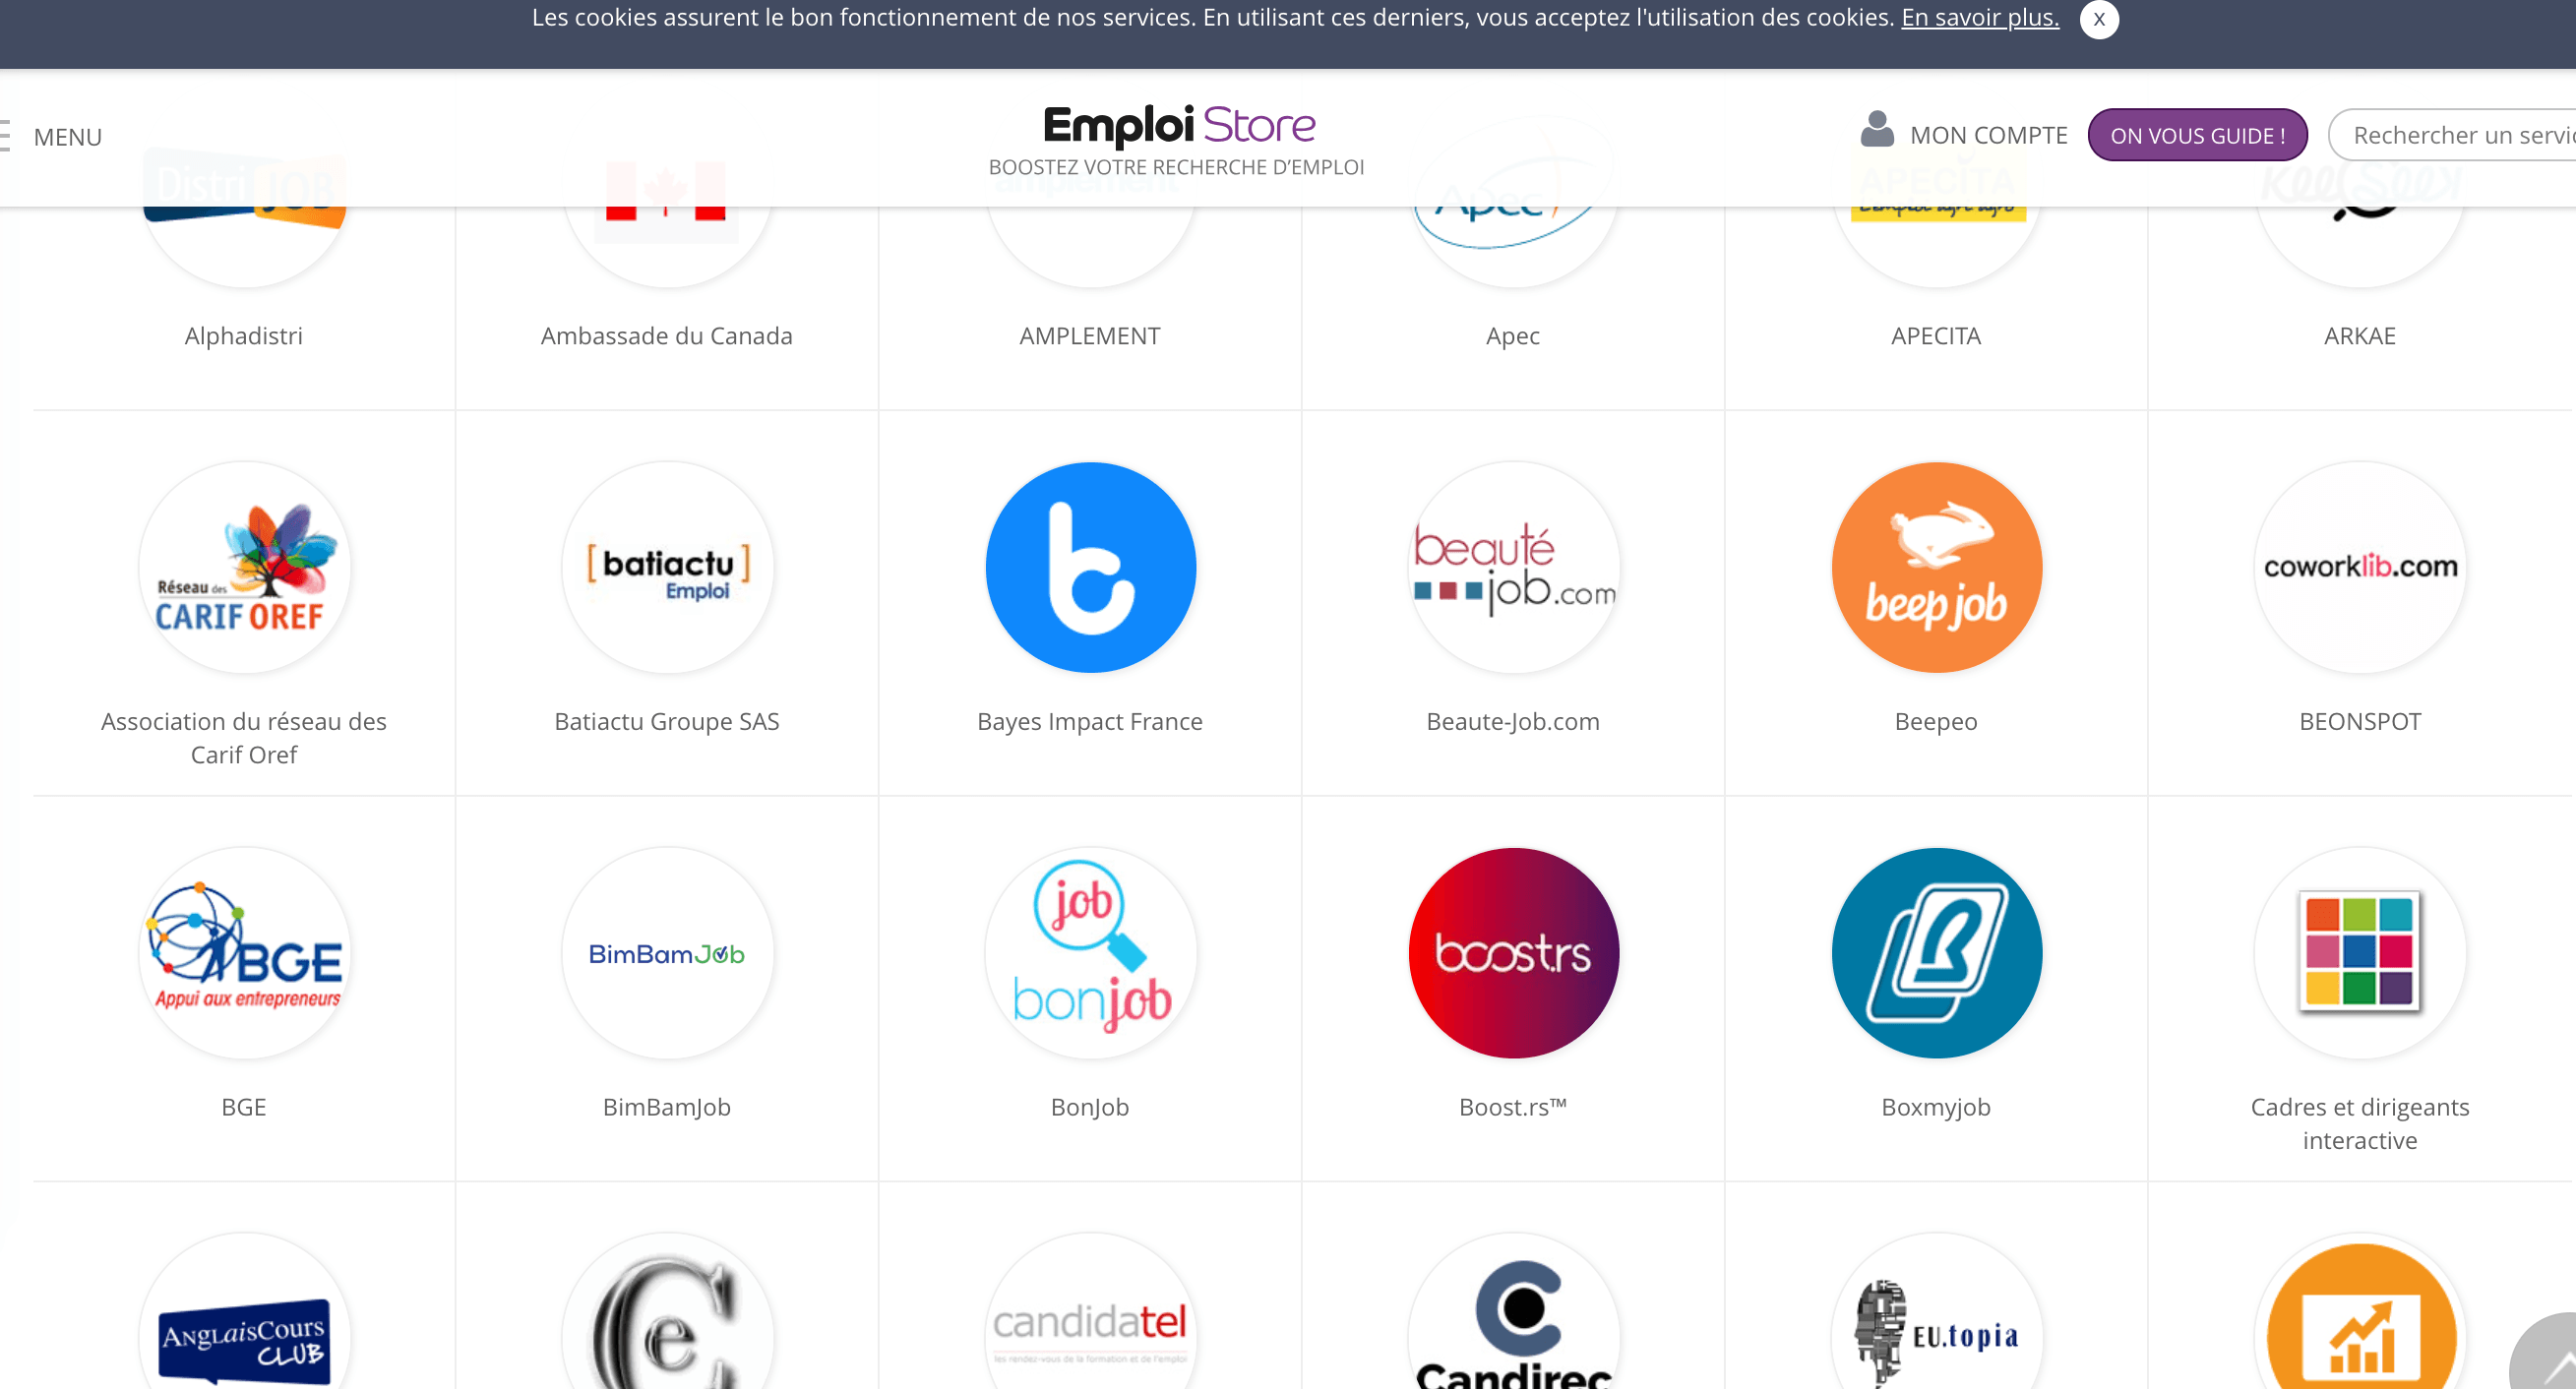Open the BGE Appui aux entrepreneurs logo
Image resolution: width=2576 pixels, height=1389 pixels.
tap(244, 953)
